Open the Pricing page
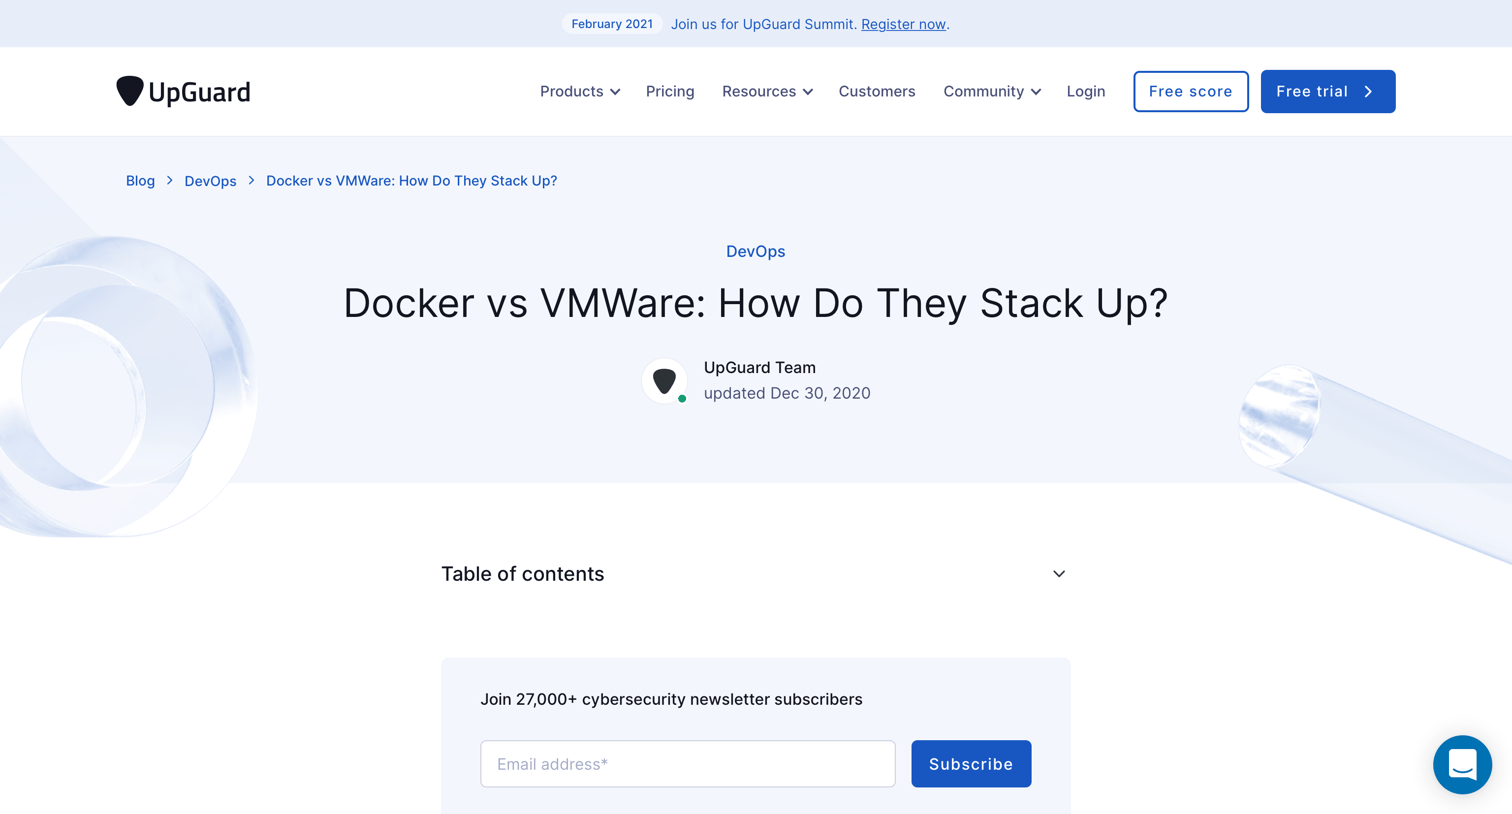1512x814 pixels. tap(670, 91)
